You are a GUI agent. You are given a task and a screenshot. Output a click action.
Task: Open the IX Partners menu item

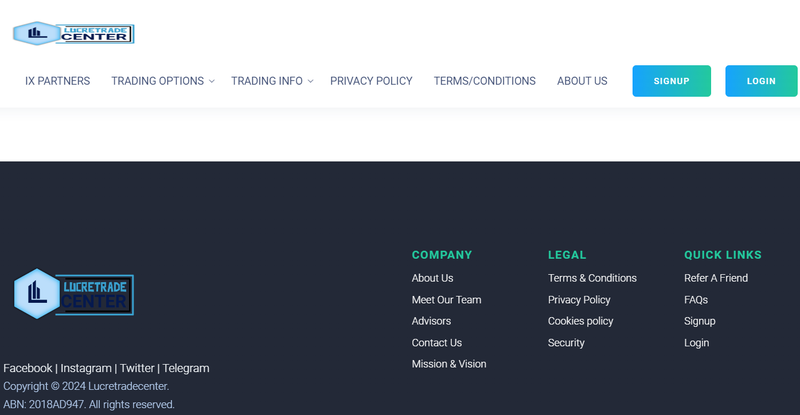coord(57,81)
